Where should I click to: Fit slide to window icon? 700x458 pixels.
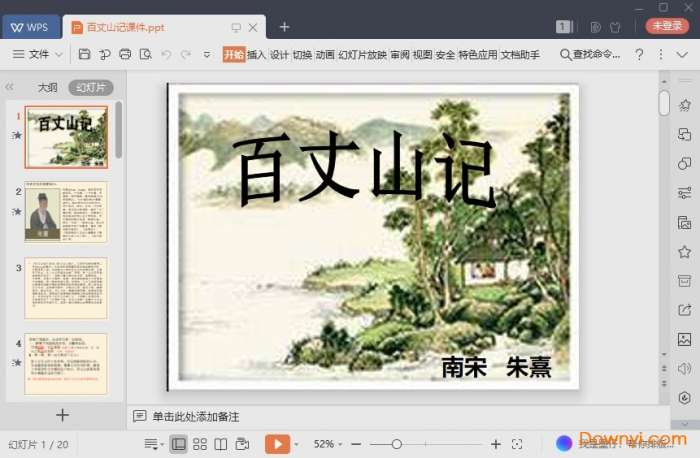coord(517,444)
